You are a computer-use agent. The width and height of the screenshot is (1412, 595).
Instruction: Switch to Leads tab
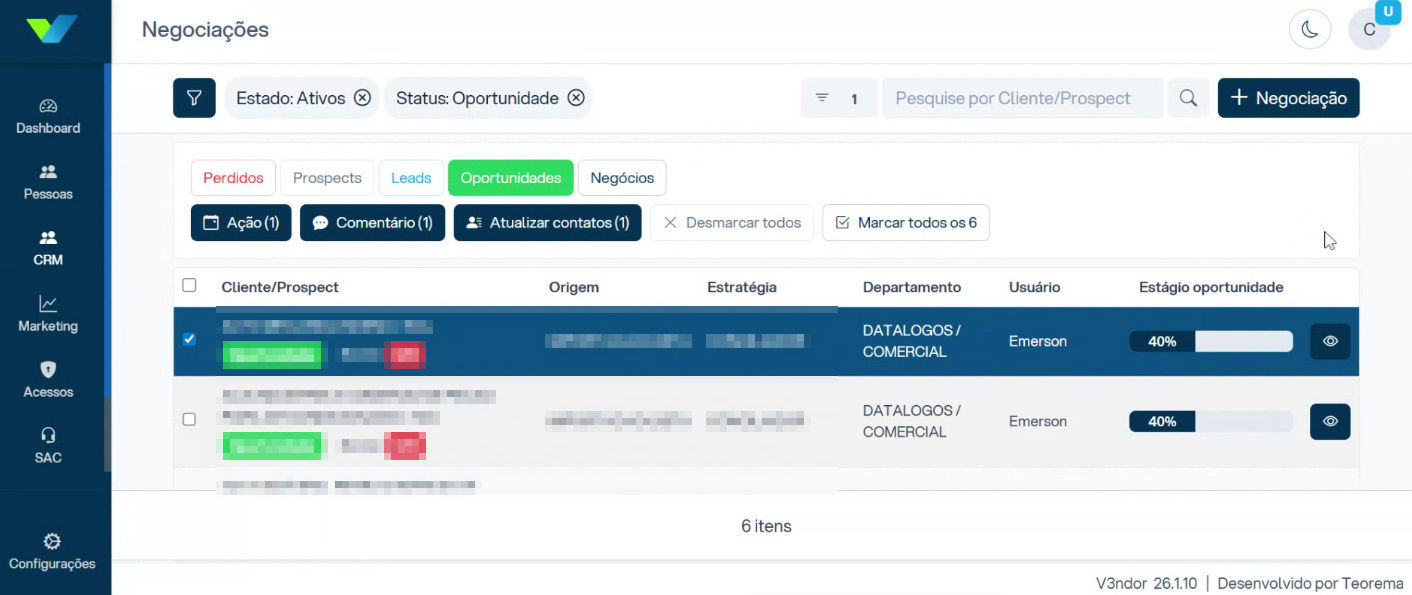(x=411, y=178)
